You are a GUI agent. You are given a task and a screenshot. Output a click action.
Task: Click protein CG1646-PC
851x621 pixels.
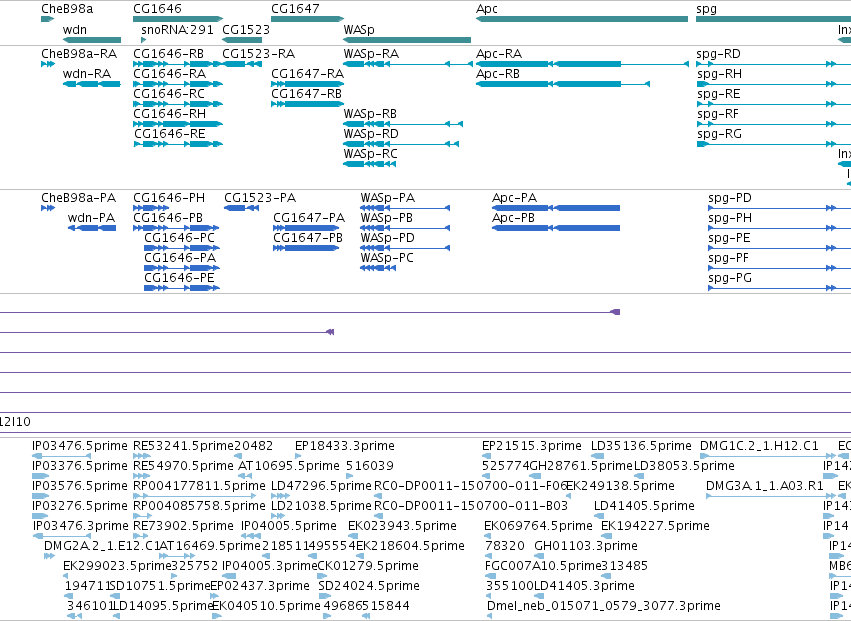pyautogui.click(x=179, y=238)
